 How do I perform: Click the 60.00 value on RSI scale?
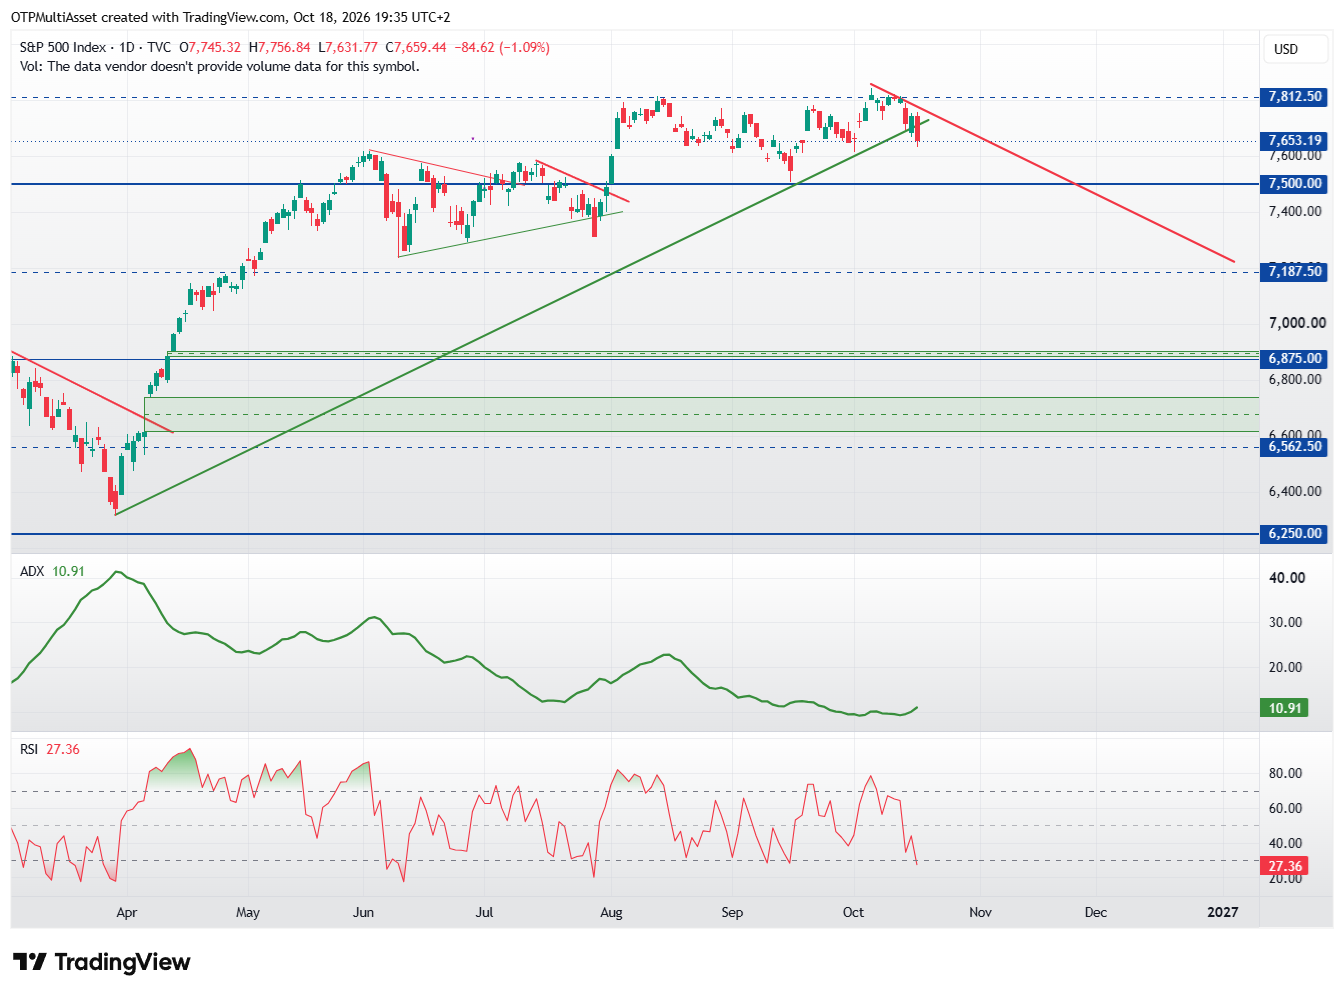pos(1285,808)
